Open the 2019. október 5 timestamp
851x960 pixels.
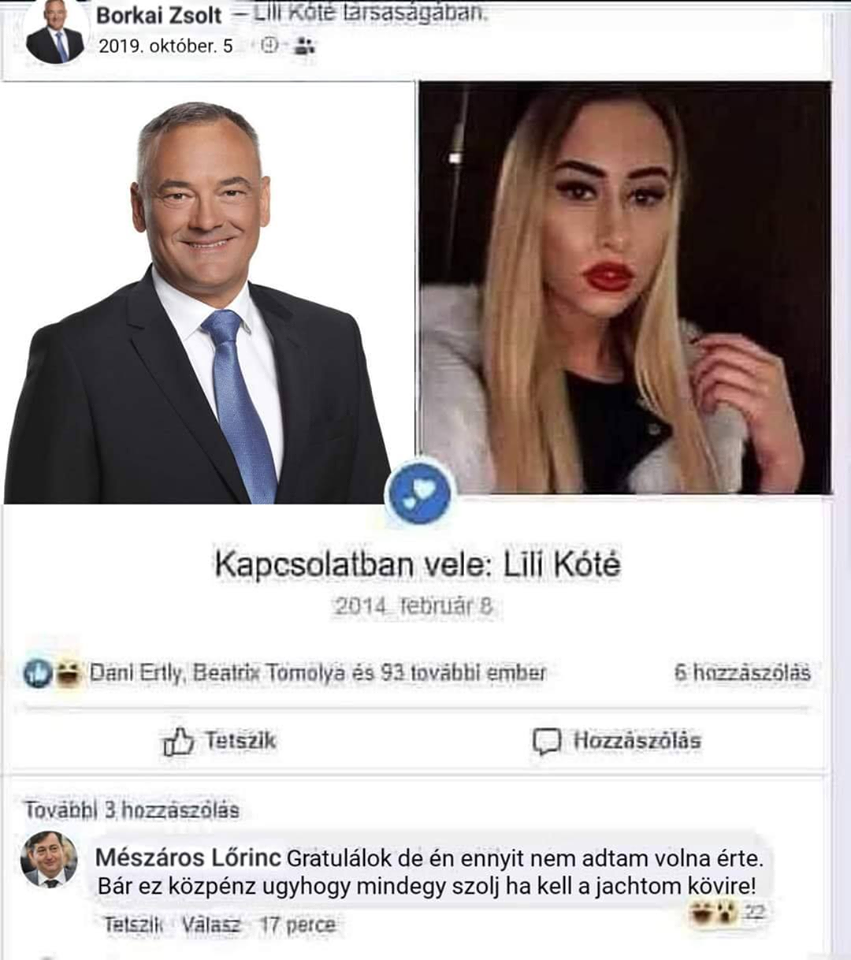click(166, 46)
